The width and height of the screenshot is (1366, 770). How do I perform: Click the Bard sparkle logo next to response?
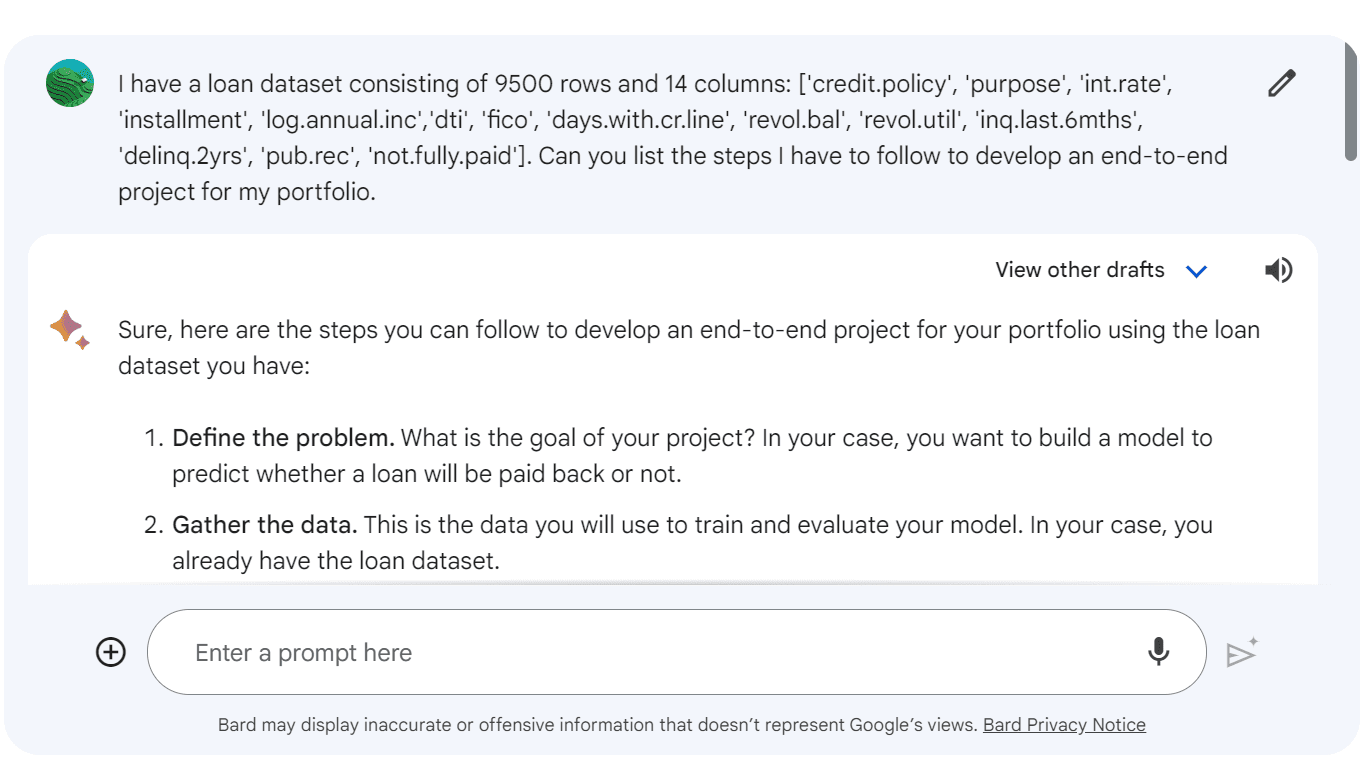click(70, 328)
